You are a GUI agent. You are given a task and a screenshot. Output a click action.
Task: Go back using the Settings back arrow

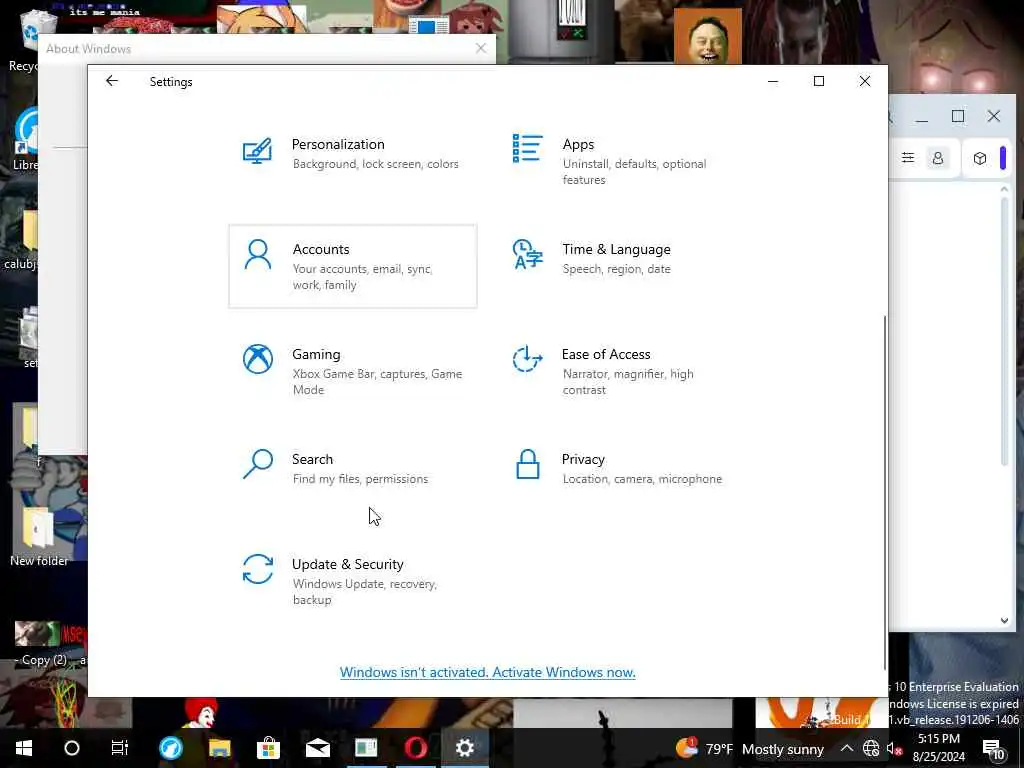point(112,81)
